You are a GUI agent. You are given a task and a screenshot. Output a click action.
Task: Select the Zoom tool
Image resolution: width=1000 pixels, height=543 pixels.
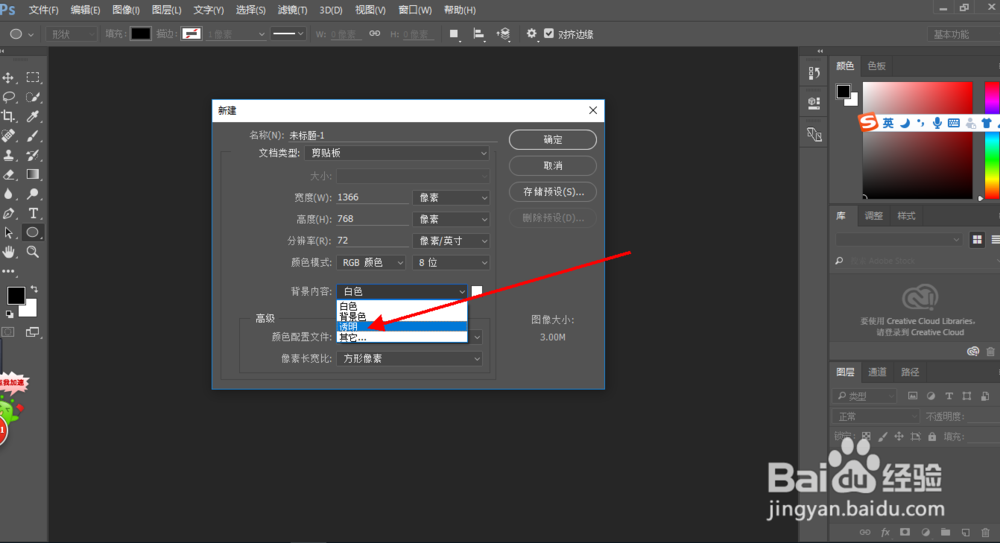tap(33, 252)
